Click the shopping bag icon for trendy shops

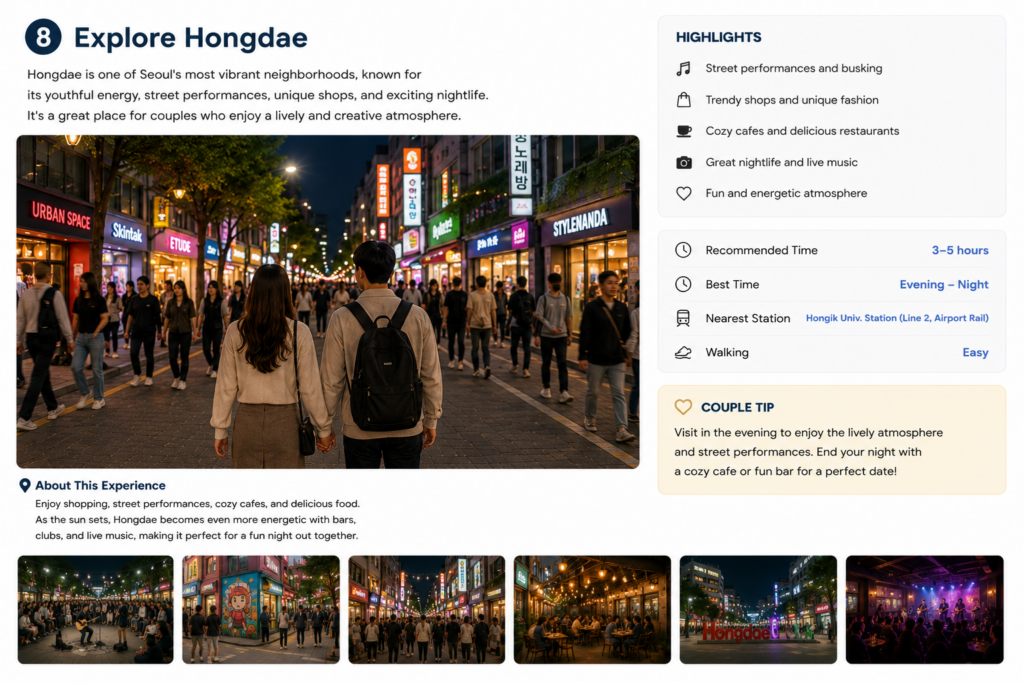(683, 100)
